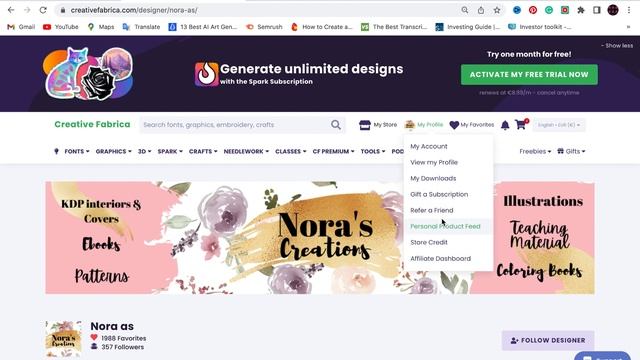The width and height of the screenshot is (640, 360).
Task: Open the extensions puzzle icon
Action: point(581,10)
